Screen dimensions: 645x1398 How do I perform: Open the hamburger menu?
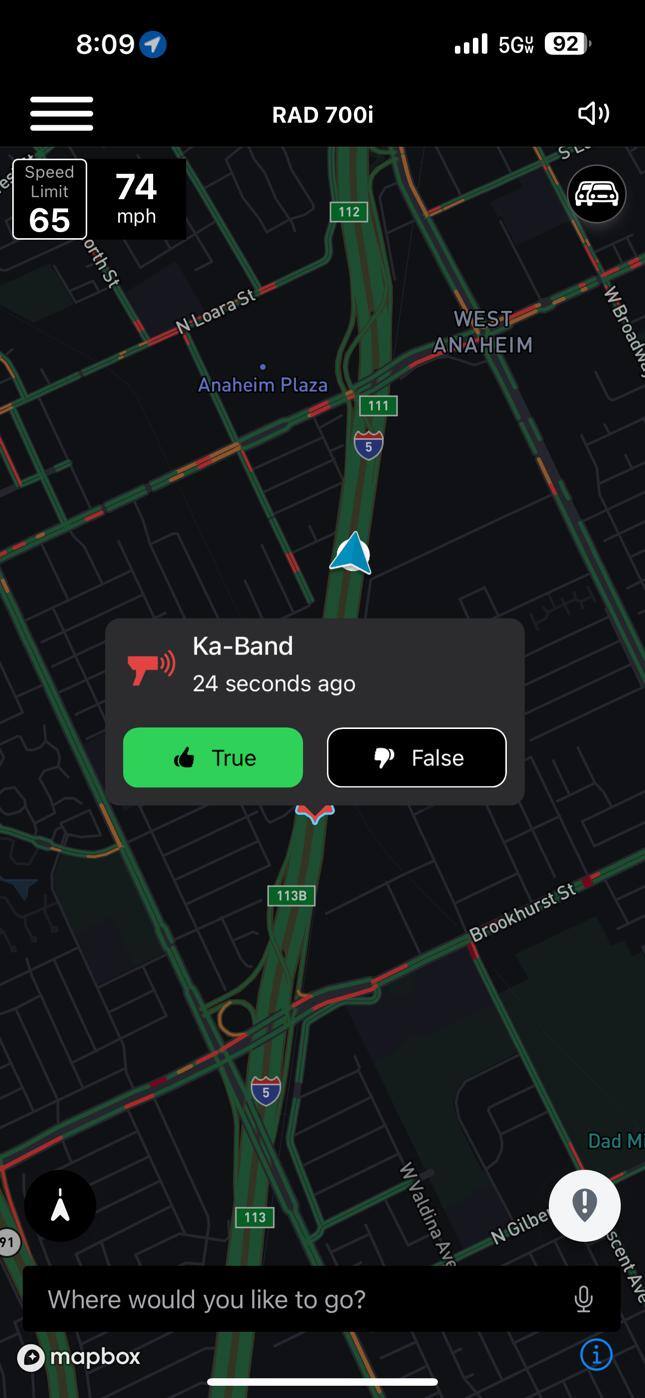(x=62, y=113)
